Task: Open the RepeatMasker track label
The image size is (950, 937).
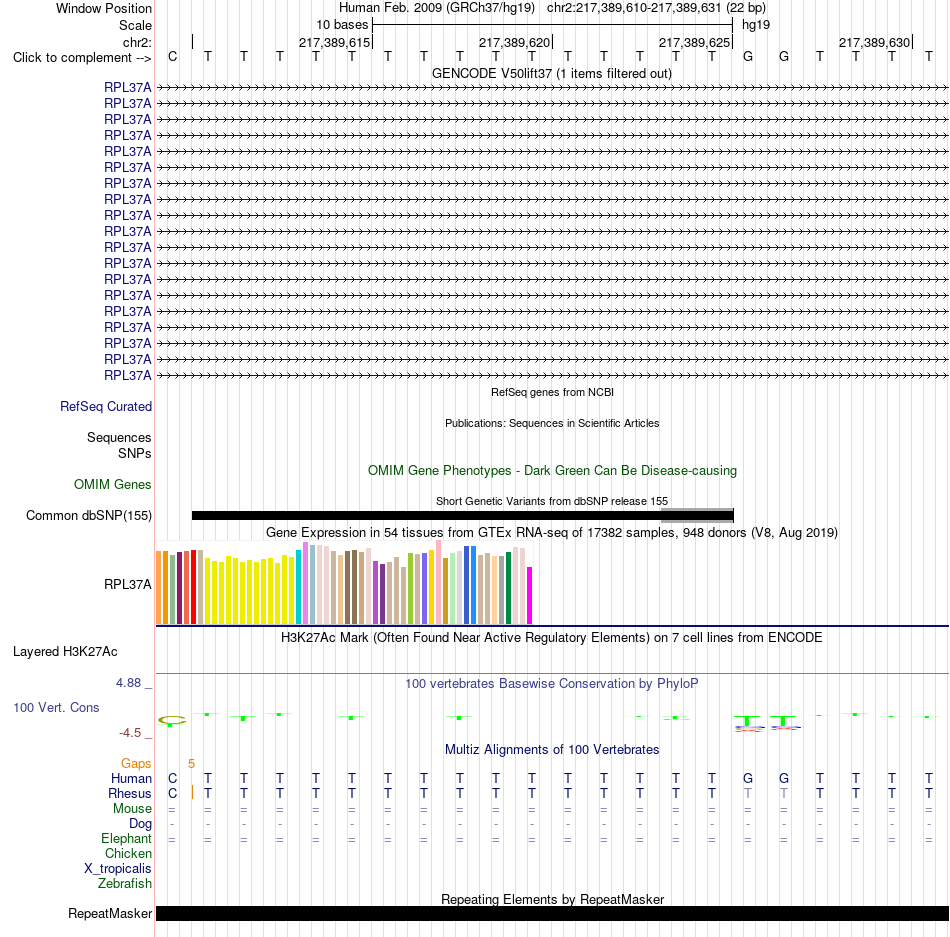Action: 110,913
